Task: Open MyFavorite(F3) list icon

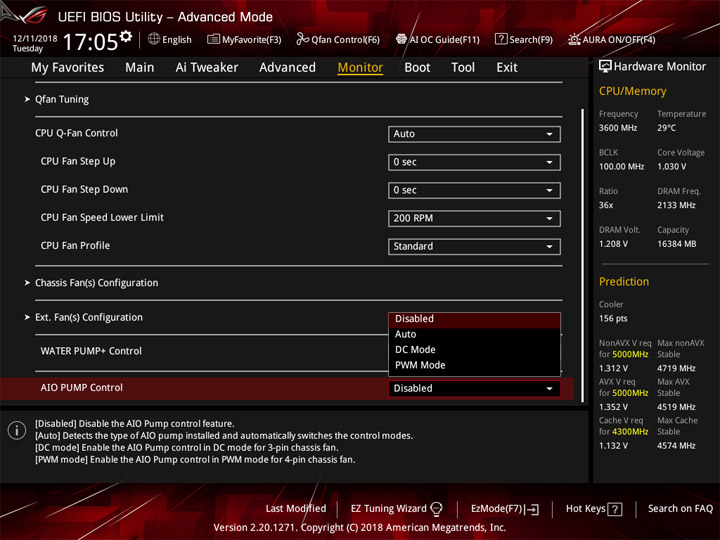Action: pyautogui.click(x=213, y=39)
